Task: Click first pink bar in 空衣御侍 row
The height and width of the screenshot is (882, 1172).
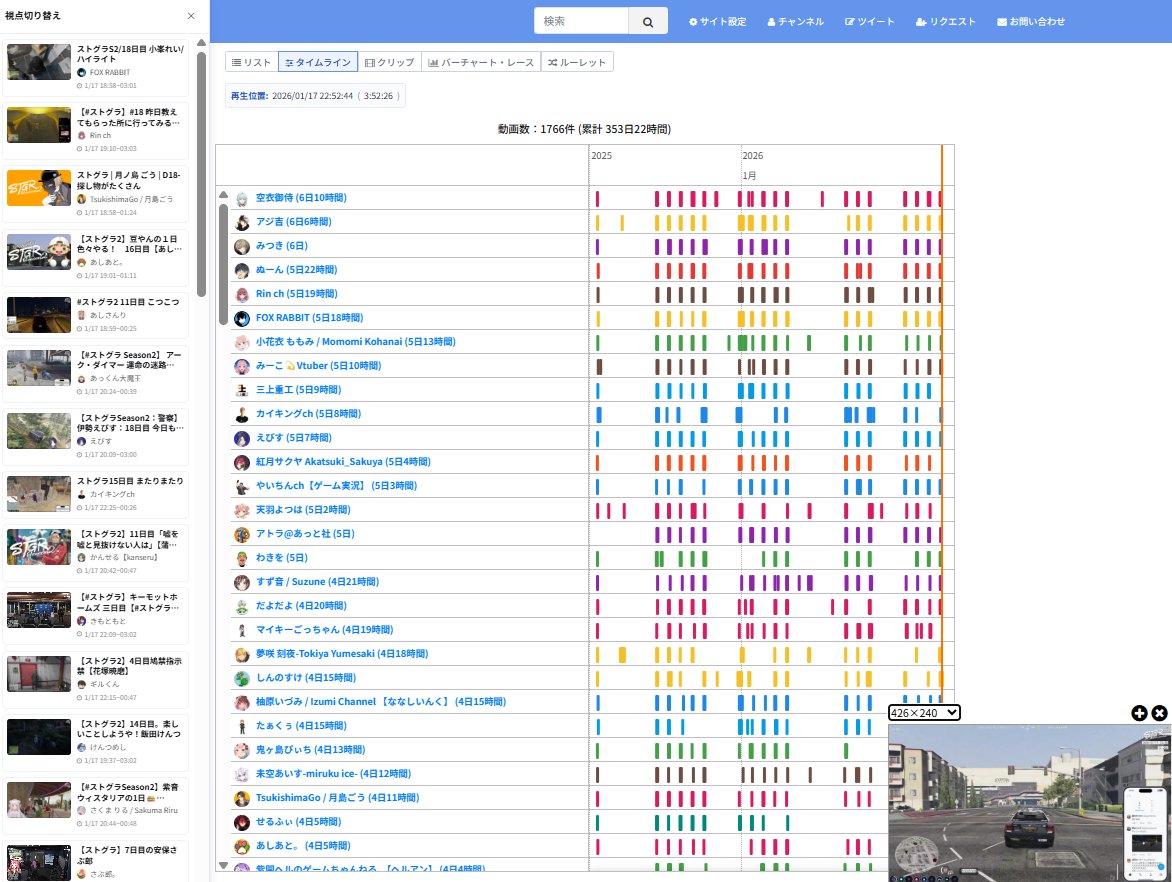Action: (x=597, y=199)
